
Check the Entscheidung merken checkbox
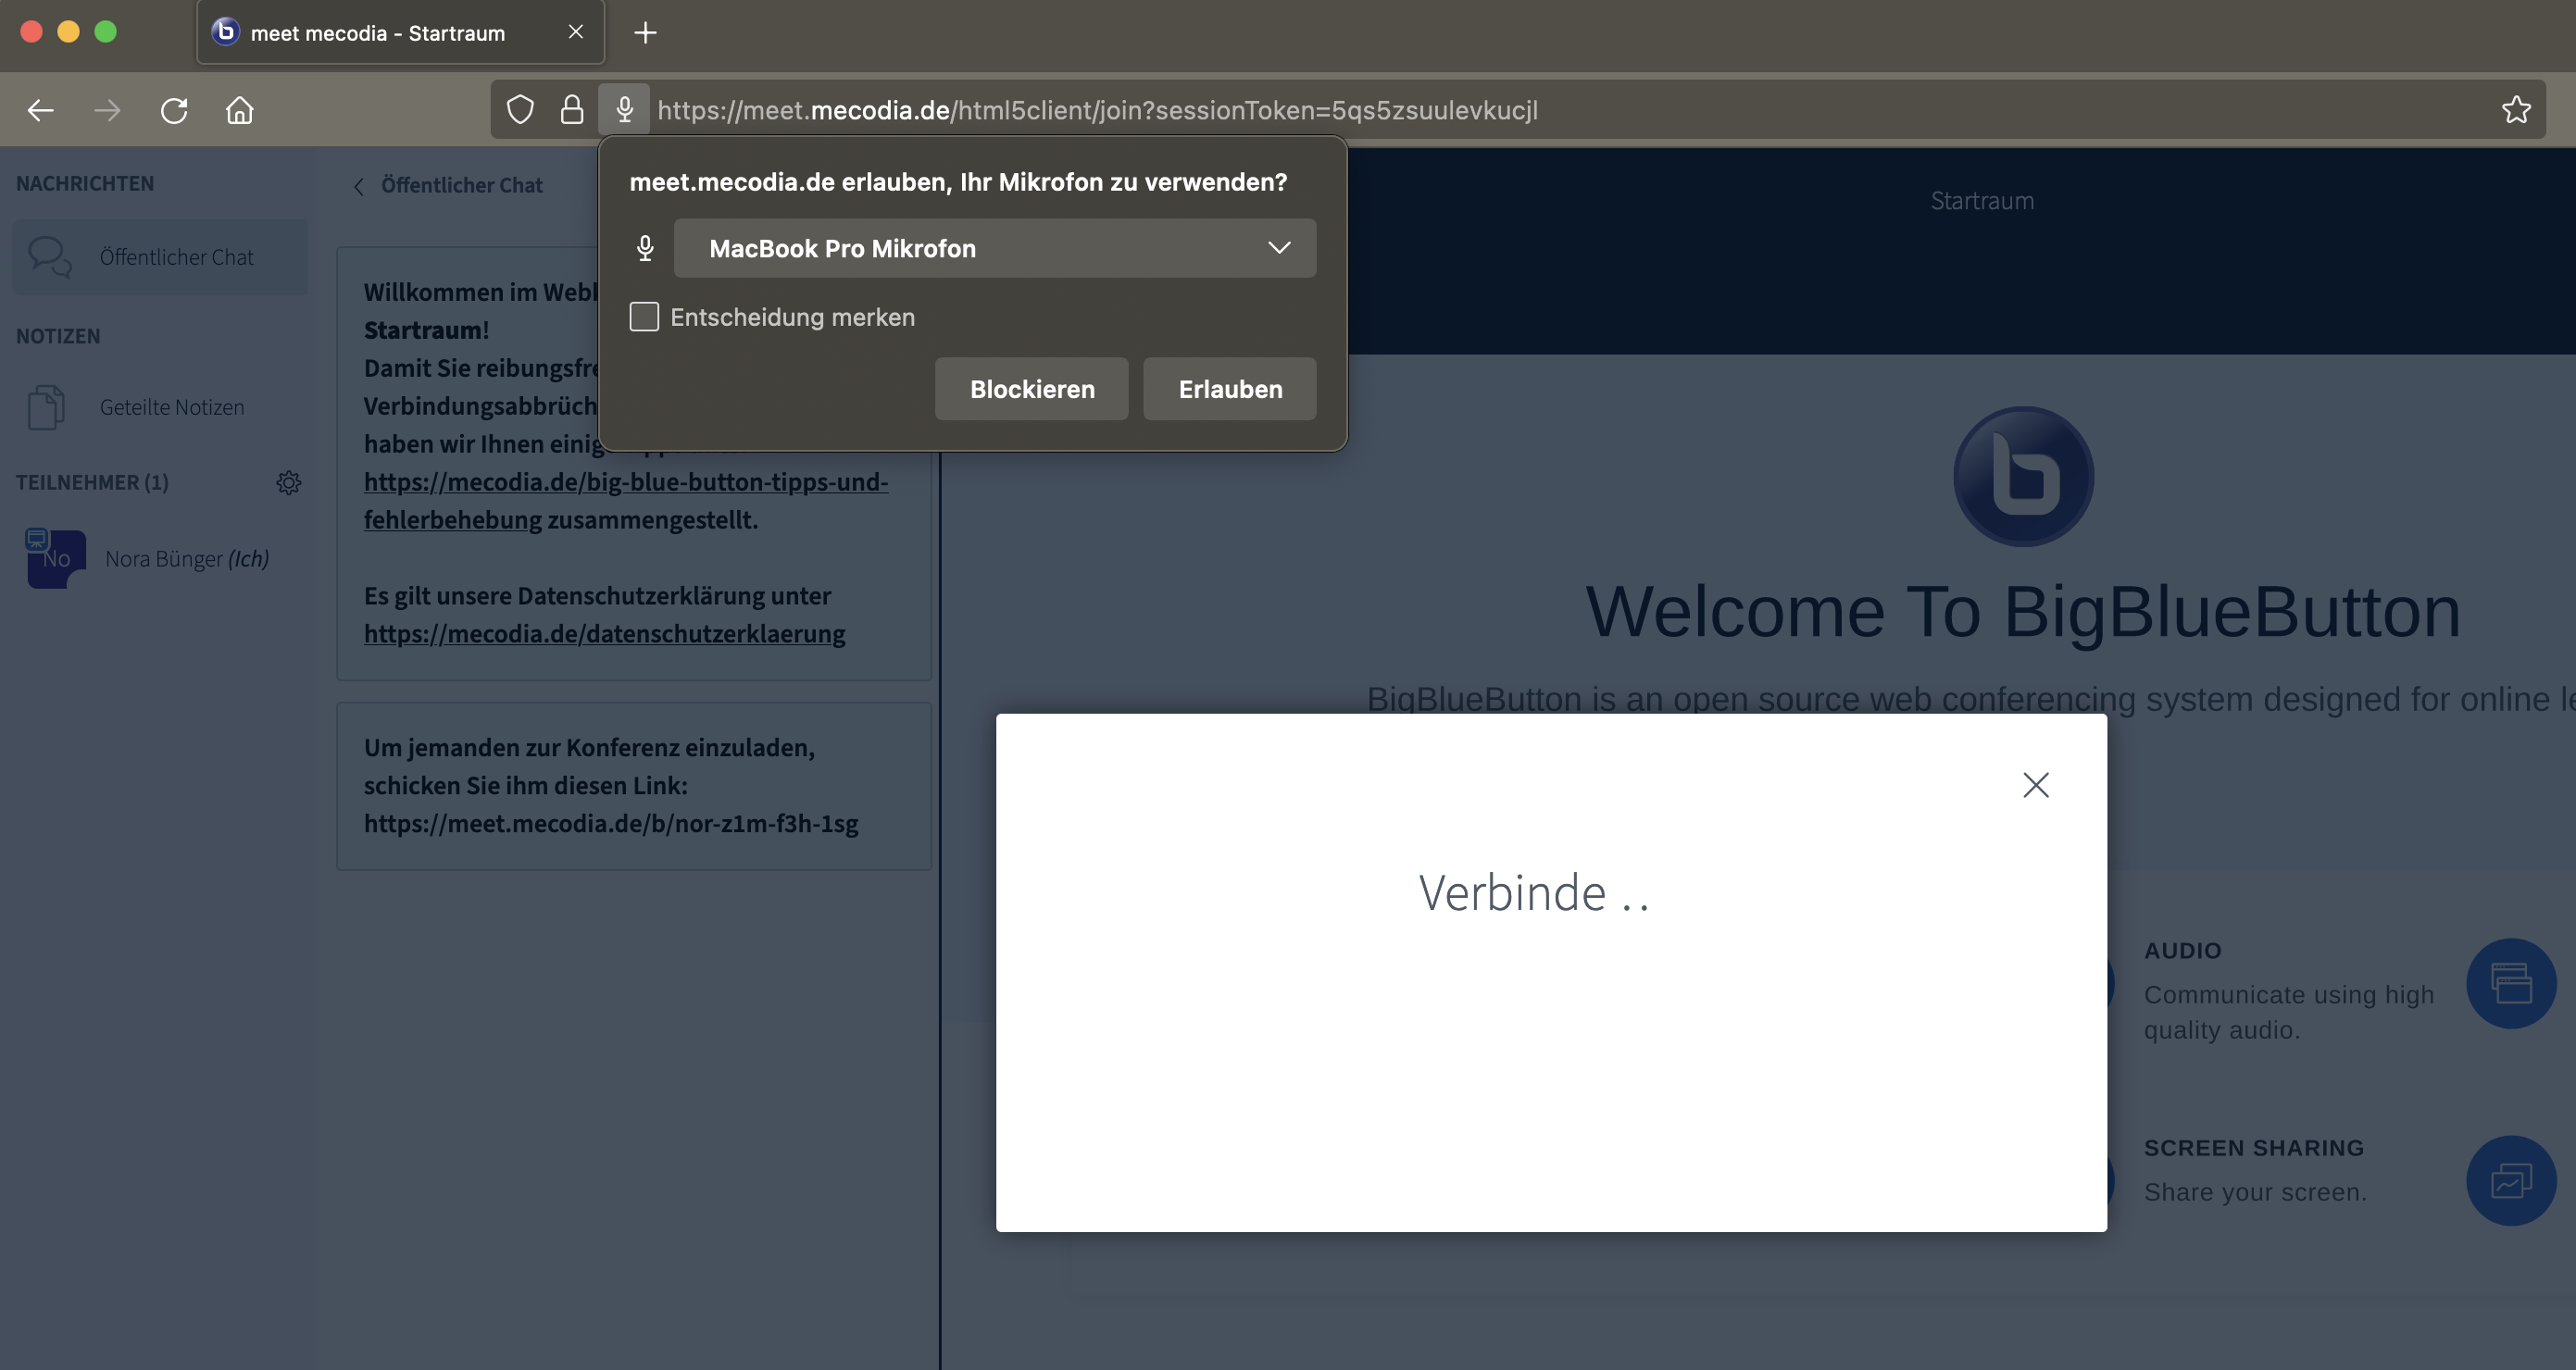644,317
